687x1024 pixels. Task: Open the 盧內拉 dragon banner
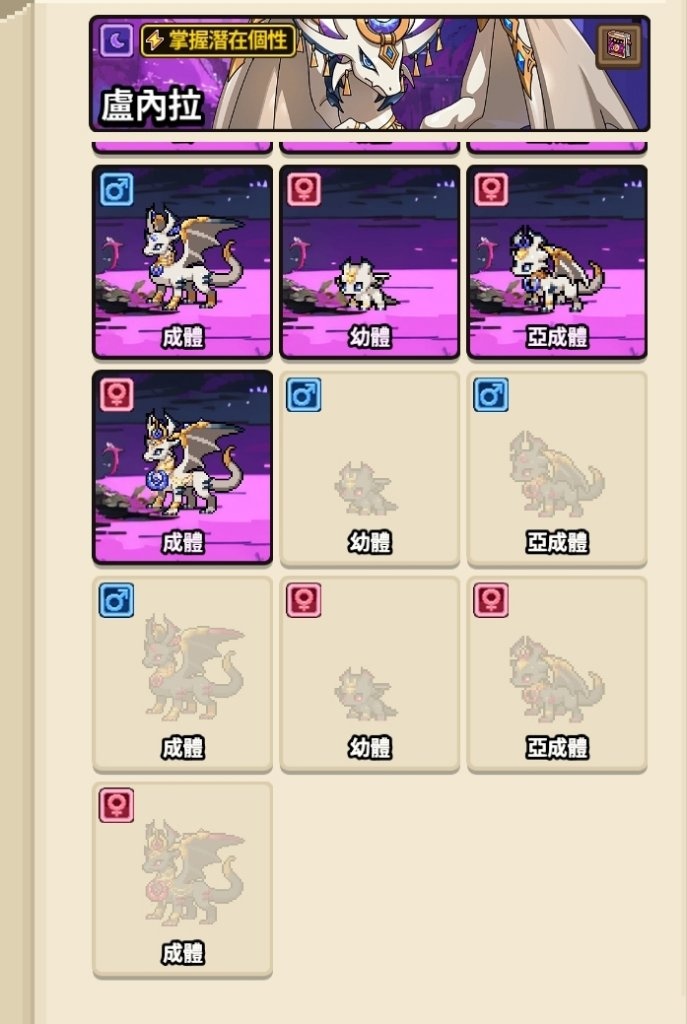370,73
